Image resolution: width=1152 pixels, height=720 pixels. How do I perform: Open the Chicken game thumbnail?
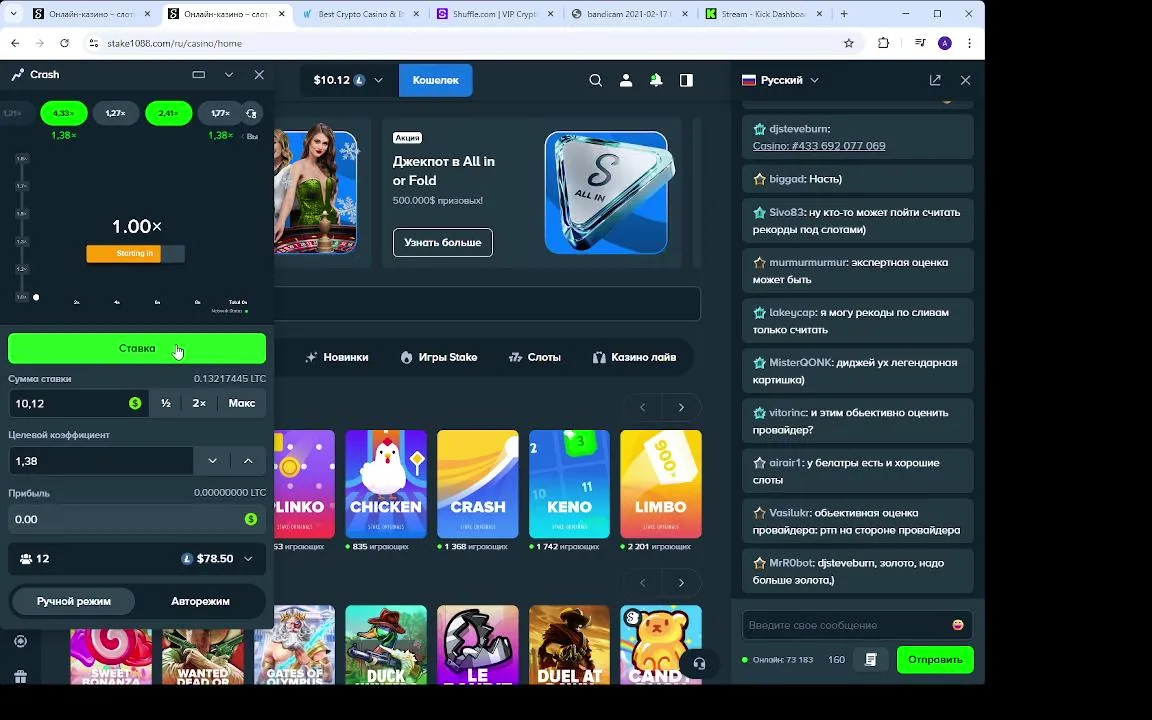click(386, 484)
